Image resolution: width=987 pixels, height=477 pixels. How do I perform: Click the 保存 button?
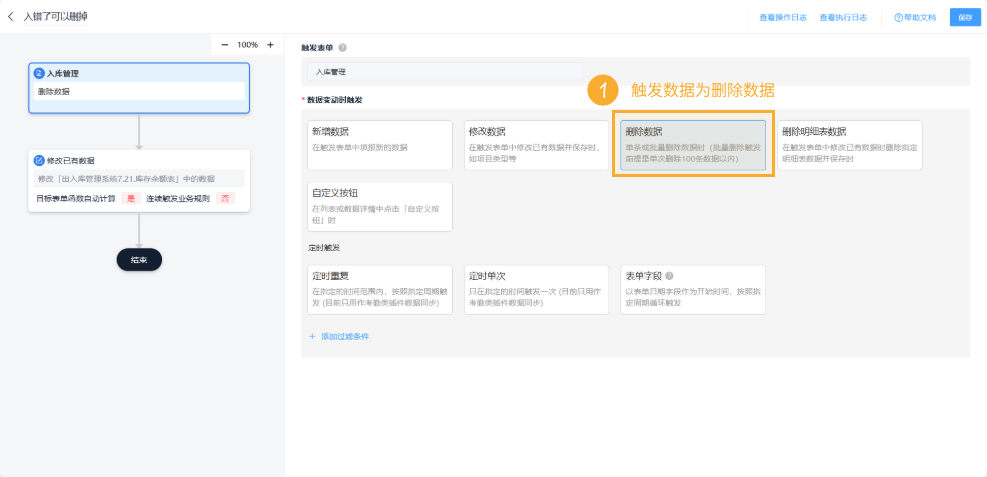[x=966, y=18]
